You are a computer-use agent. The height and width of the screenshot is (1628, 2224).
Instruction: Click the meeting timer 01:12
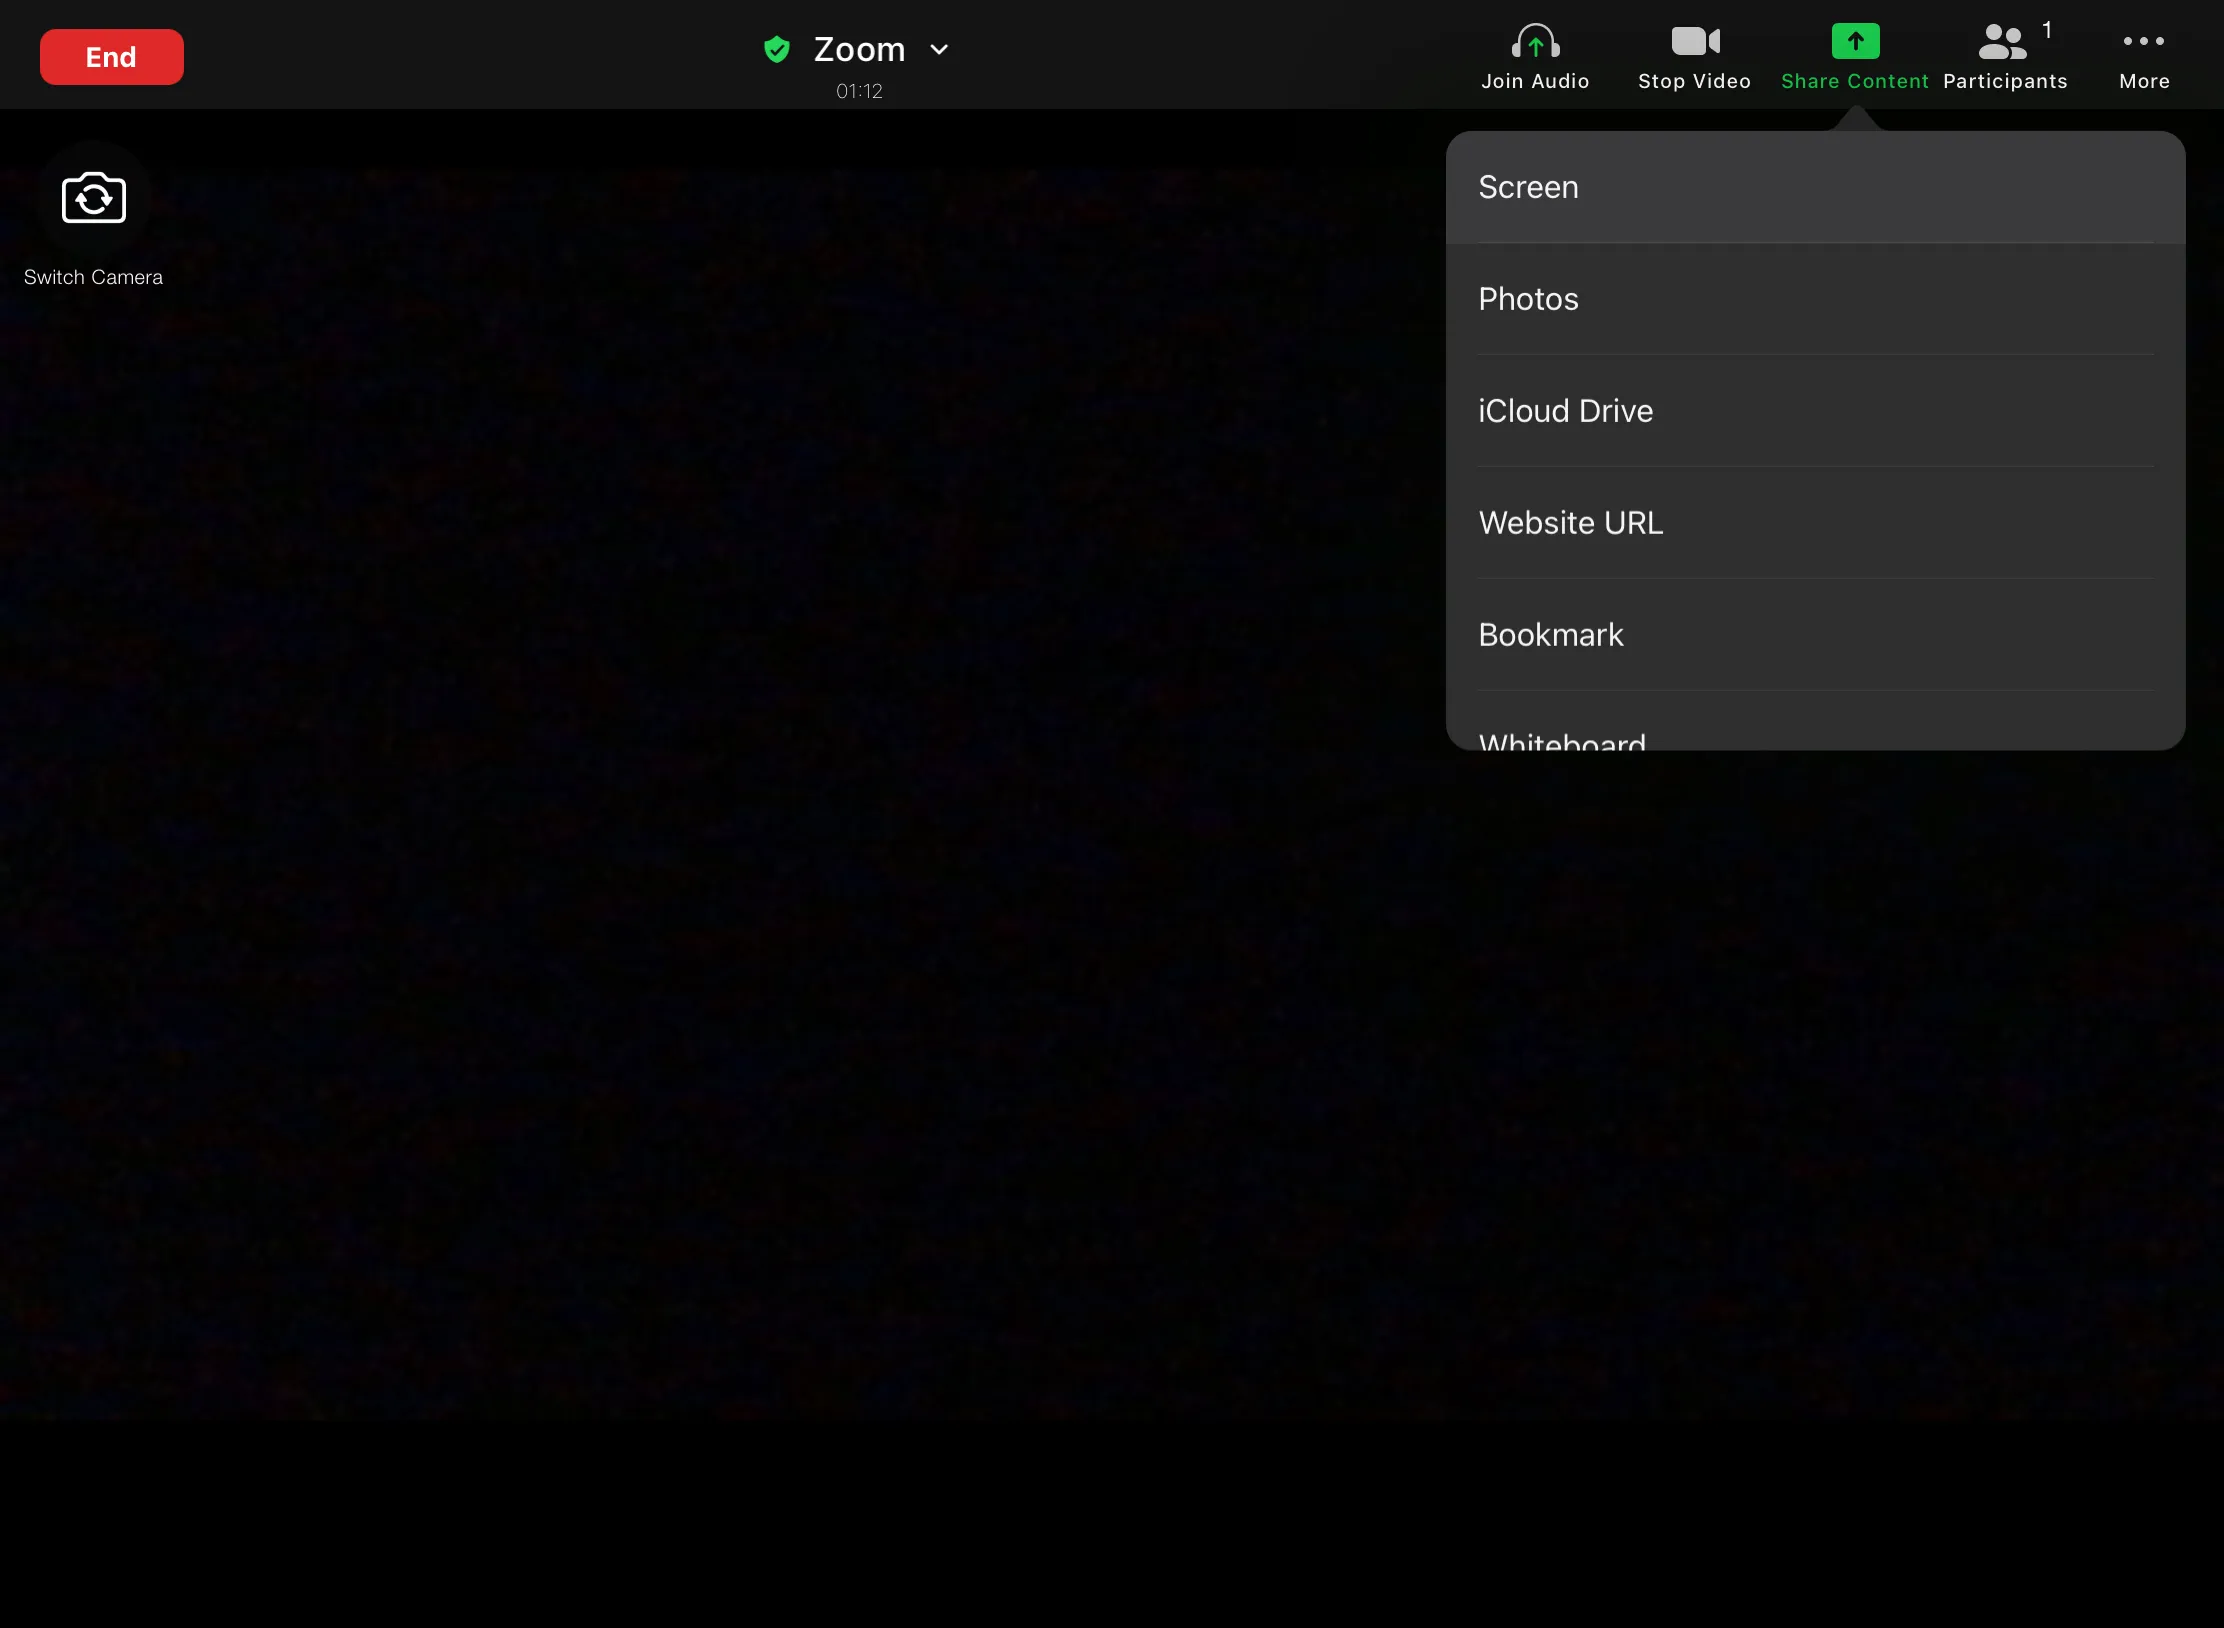pyautogui.click(x=859, y=91)
